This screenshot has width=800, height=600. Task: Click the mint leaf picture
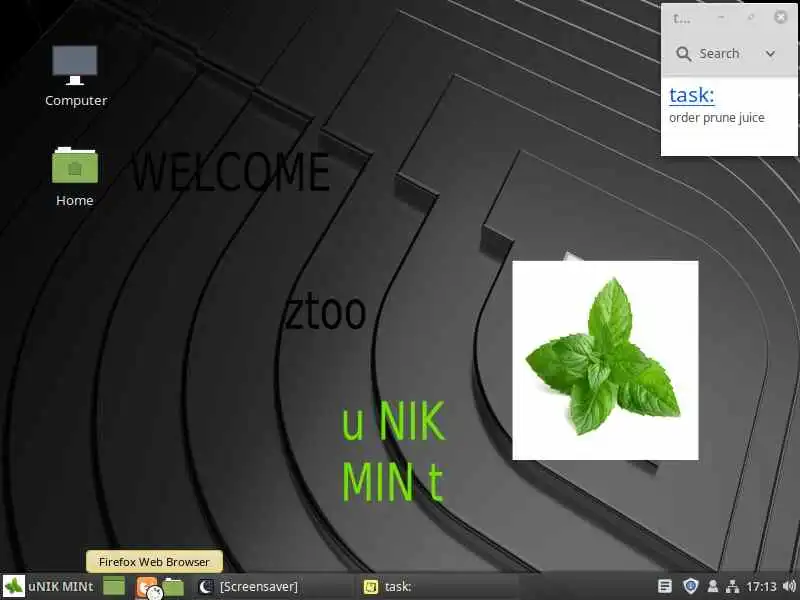[605, 360]
